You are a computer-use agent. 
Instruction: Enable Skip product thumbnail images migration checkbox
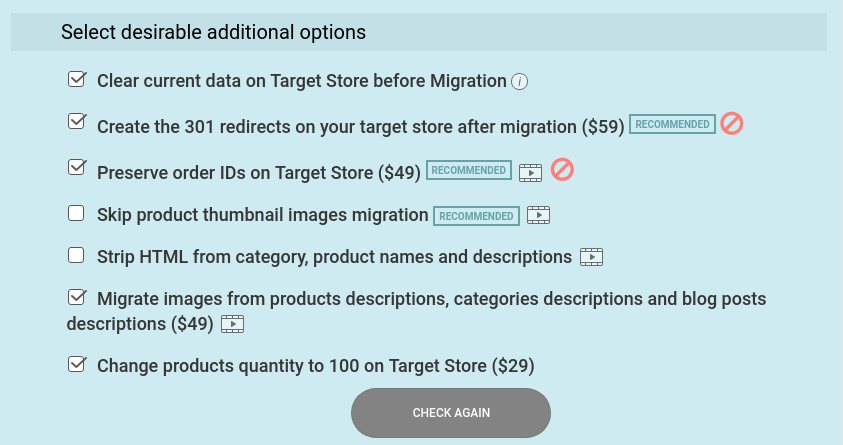tap(76, 213)
